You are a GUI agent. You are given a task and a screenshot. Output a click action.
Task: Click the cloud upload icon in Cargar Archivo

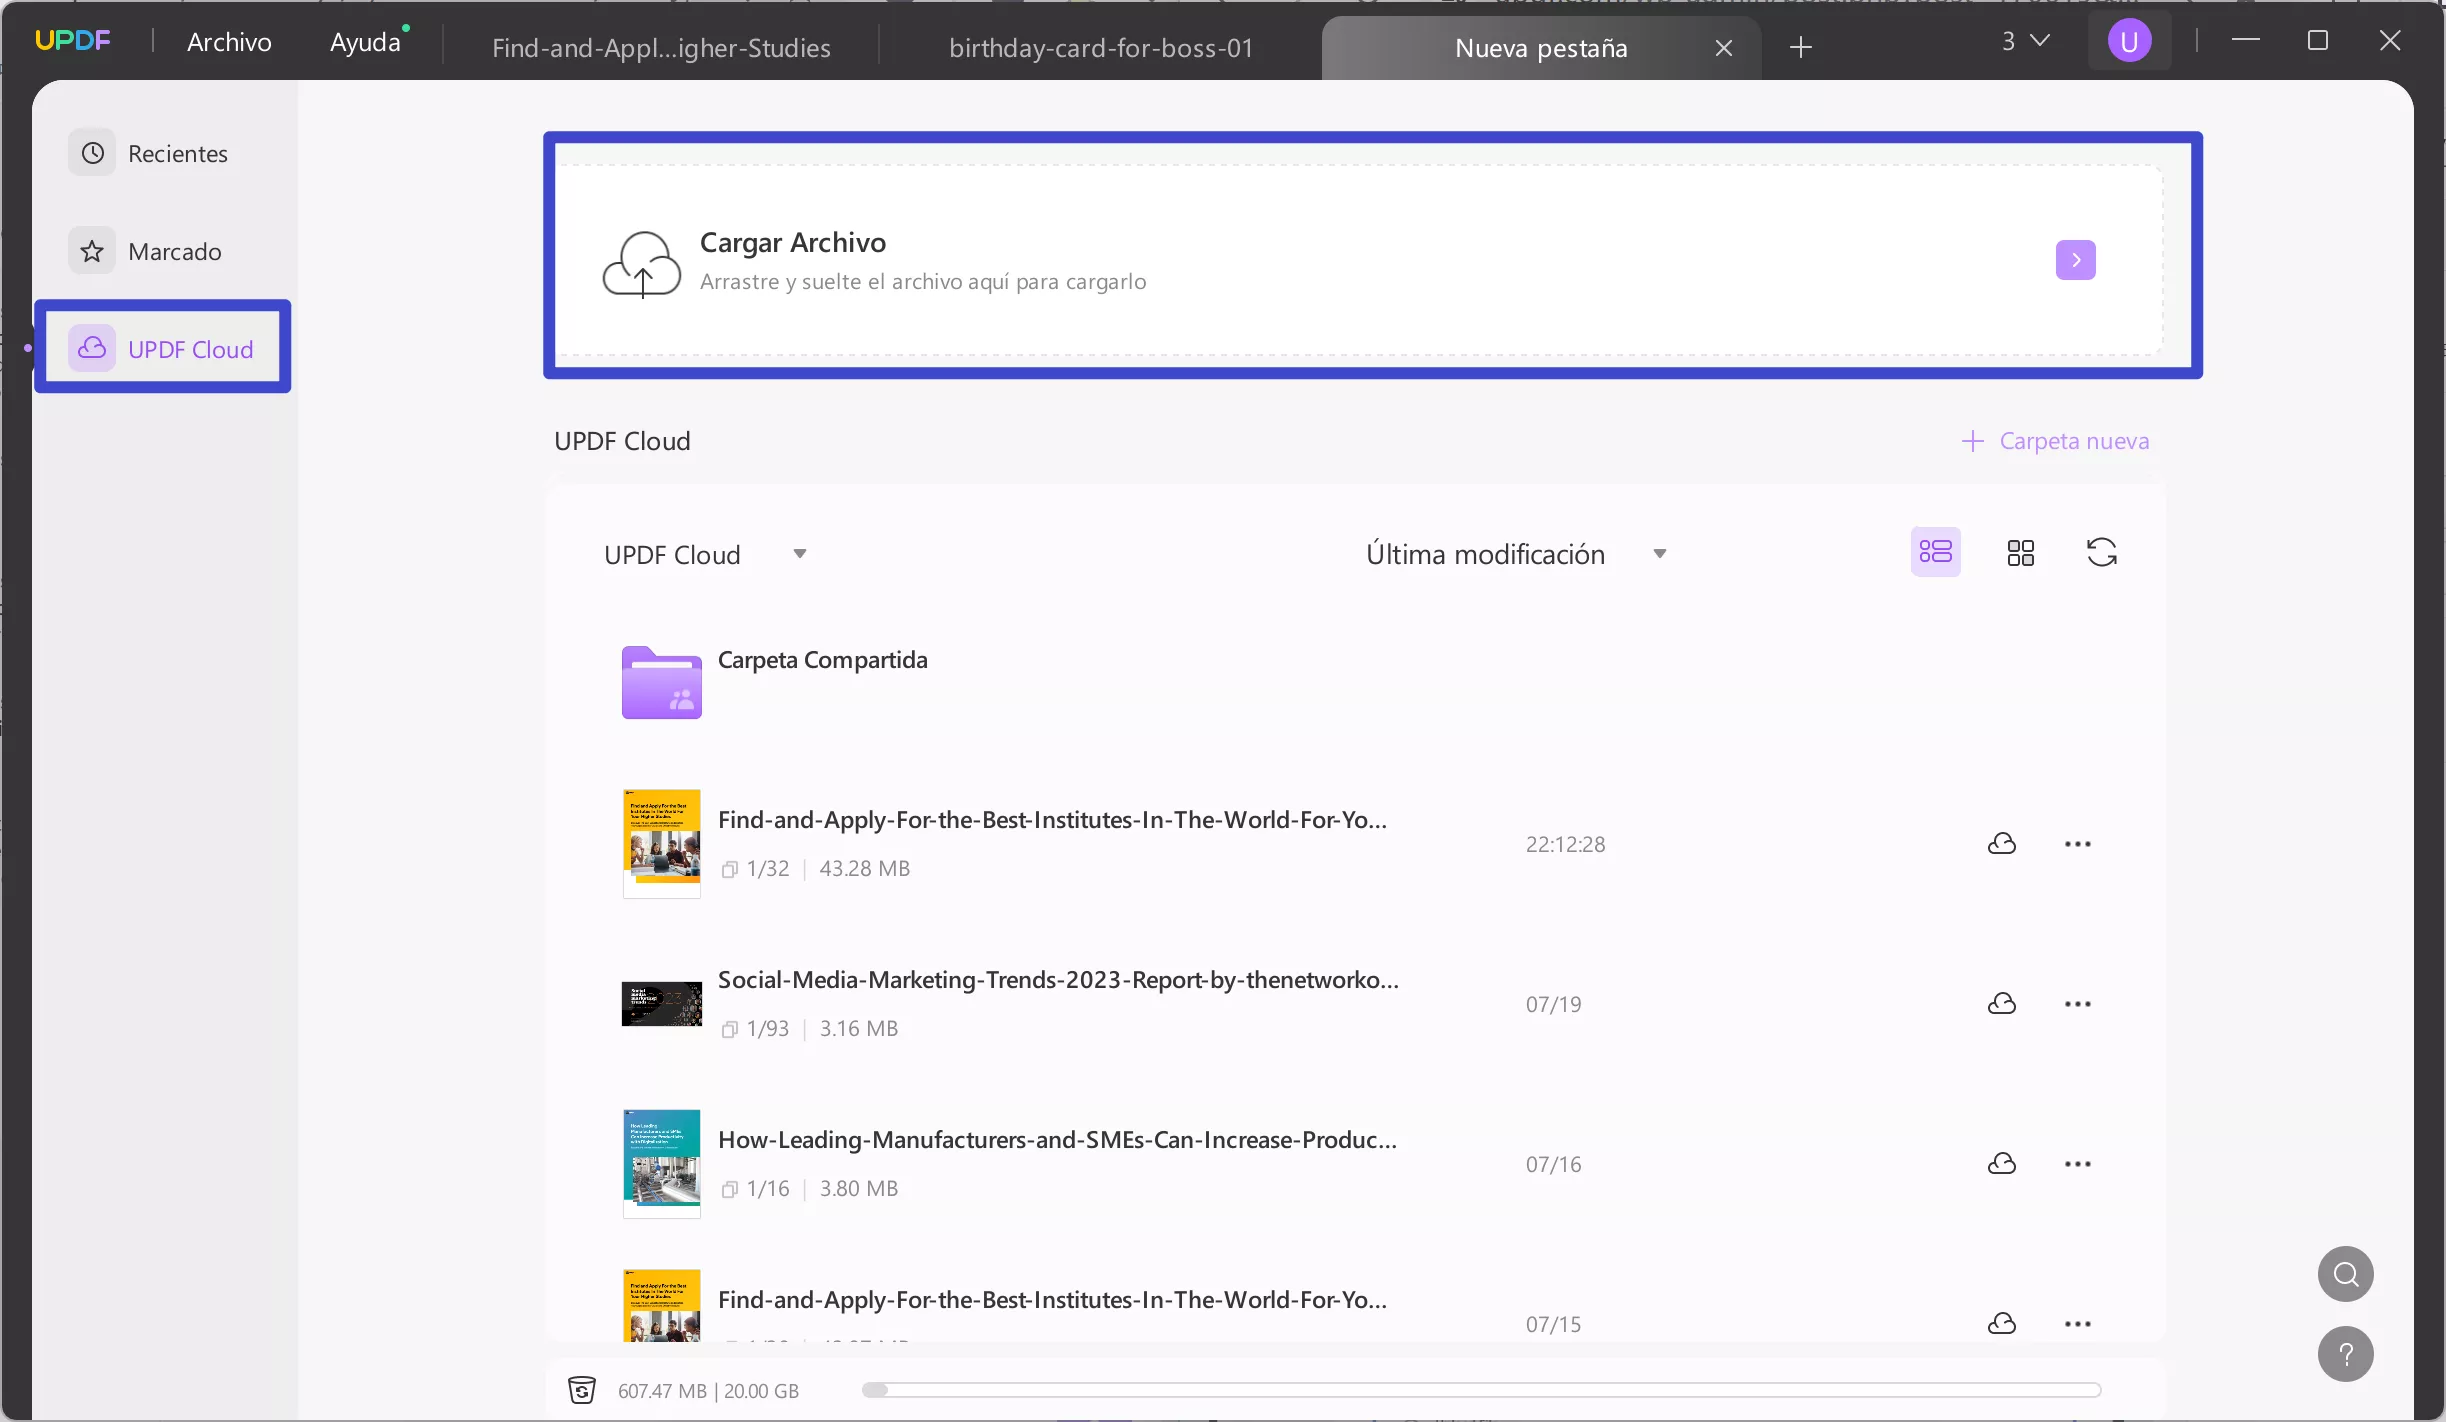tap(641, 264)
